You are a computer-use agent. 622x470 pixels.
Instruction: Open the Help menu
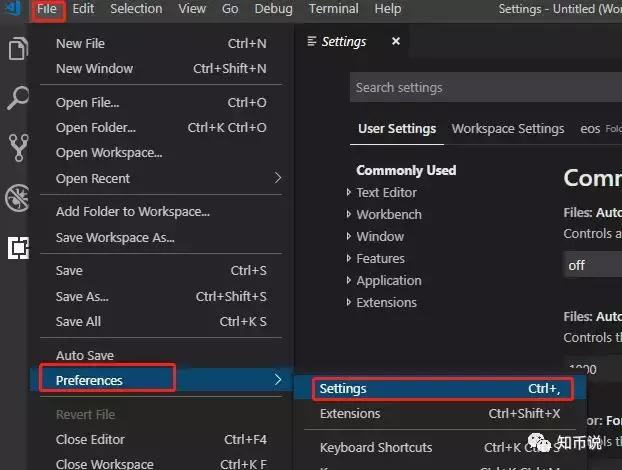(x=388, y=9)
